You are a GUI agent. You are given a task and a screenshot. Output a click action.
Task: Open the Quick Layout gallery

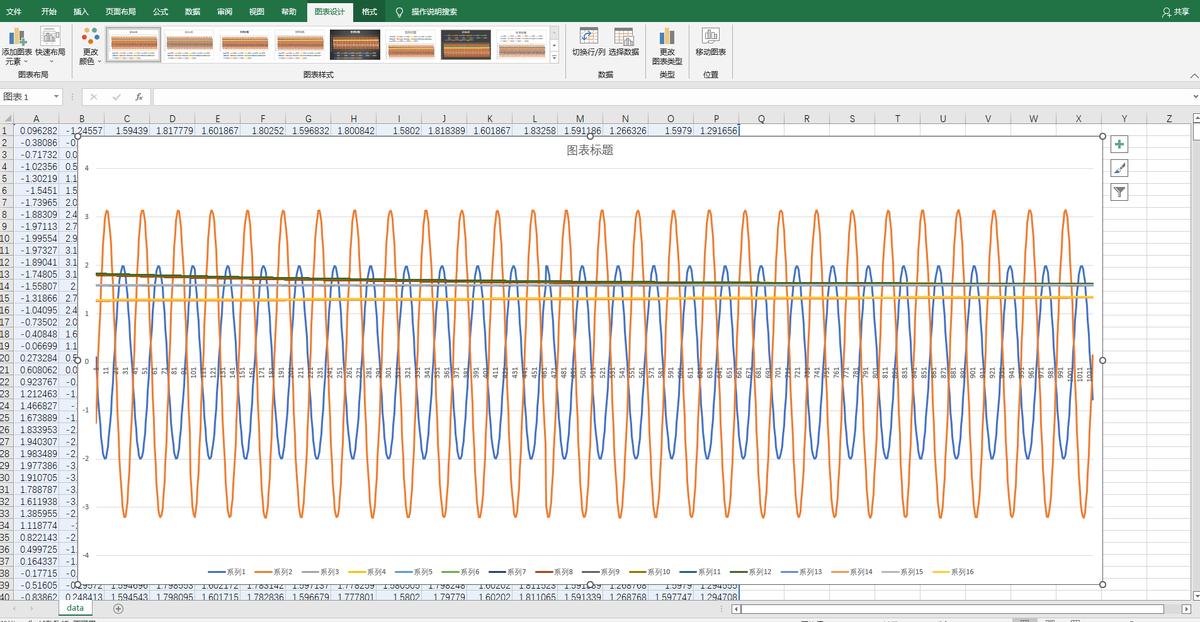(50, 44)
